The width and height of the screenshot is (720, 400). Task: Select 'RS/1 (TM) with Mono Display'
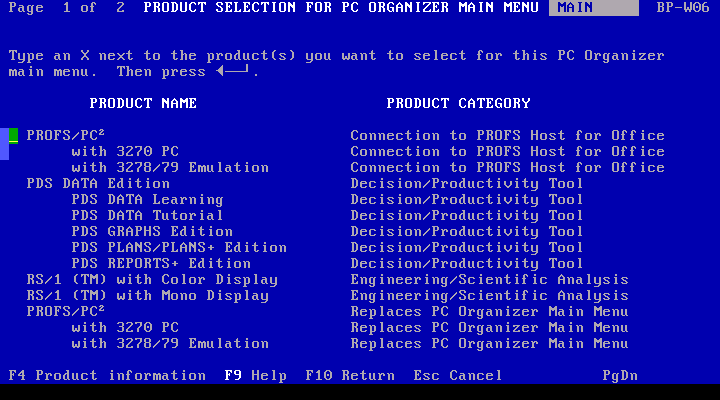click(x=147, y=296)
